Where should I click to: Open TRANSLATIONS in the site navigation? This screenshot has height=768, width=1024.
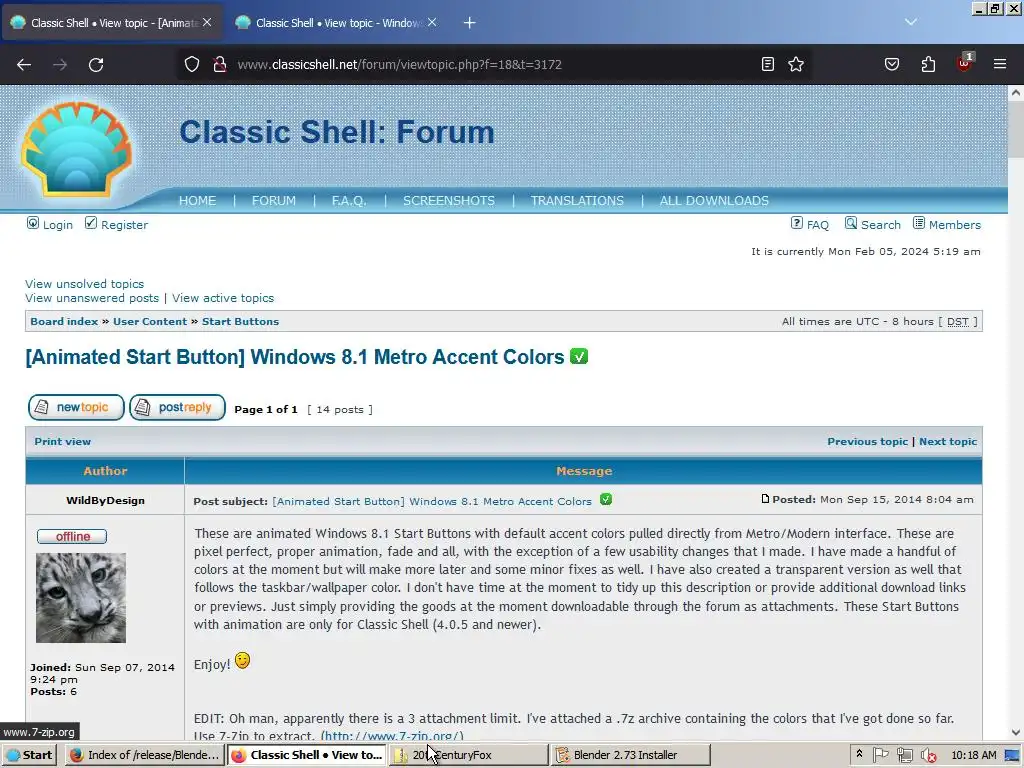tap(577, 200)
